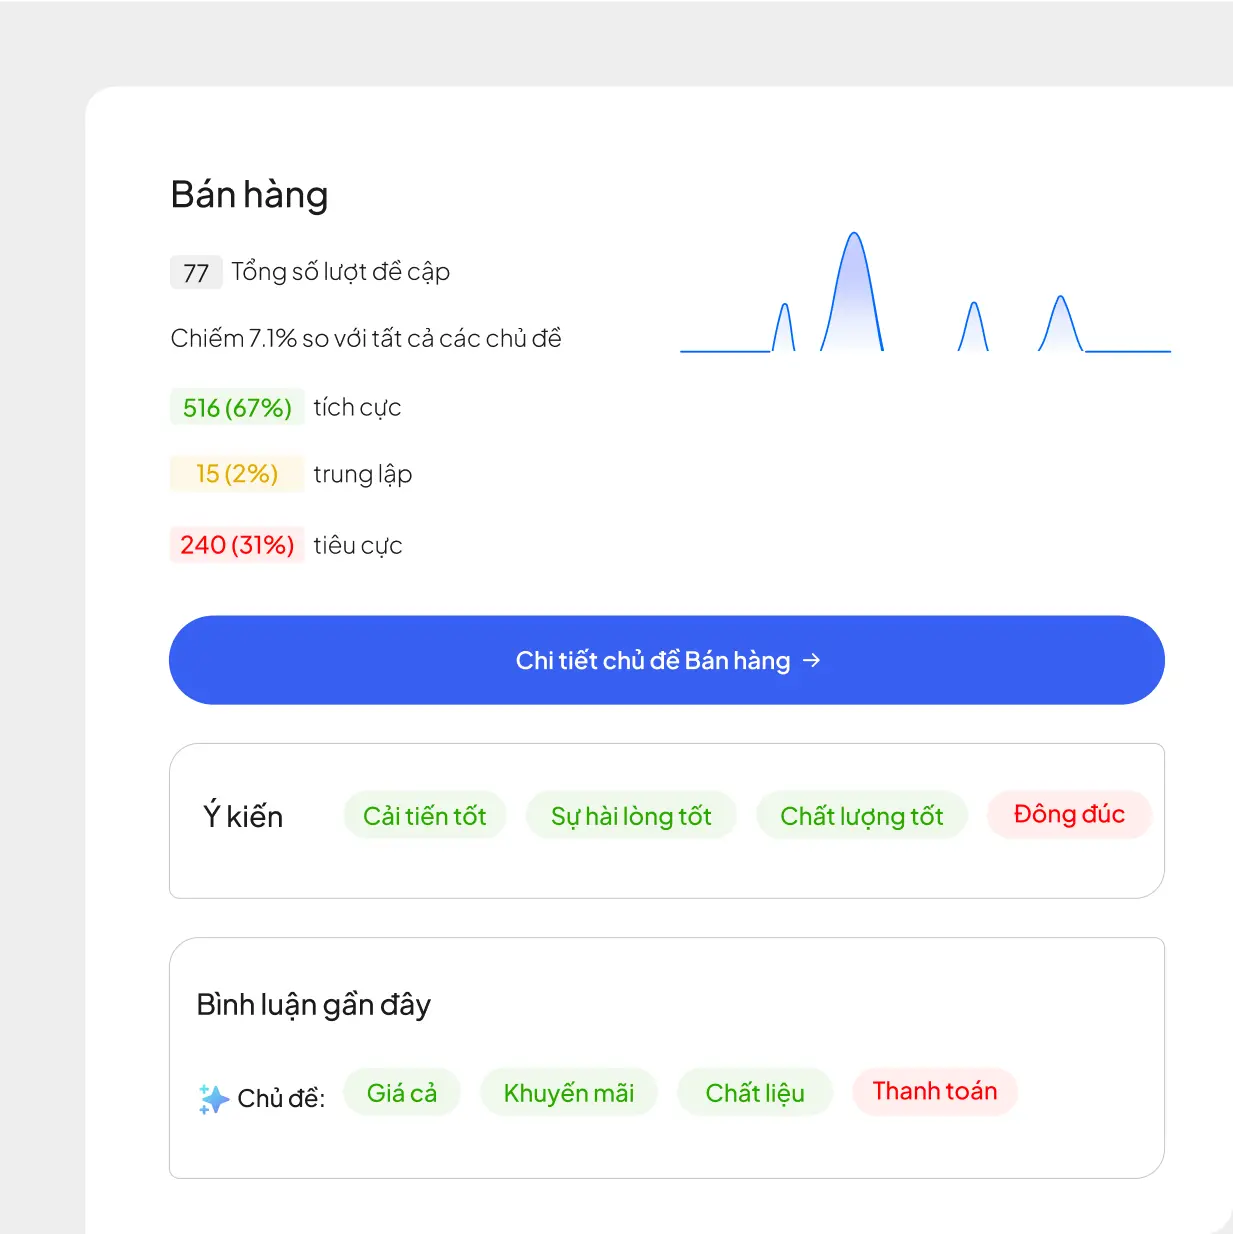Click the green 516 (67%) positive badge
The image size is (1233, 1234).
pyautogui.click(x=237, y=407)
